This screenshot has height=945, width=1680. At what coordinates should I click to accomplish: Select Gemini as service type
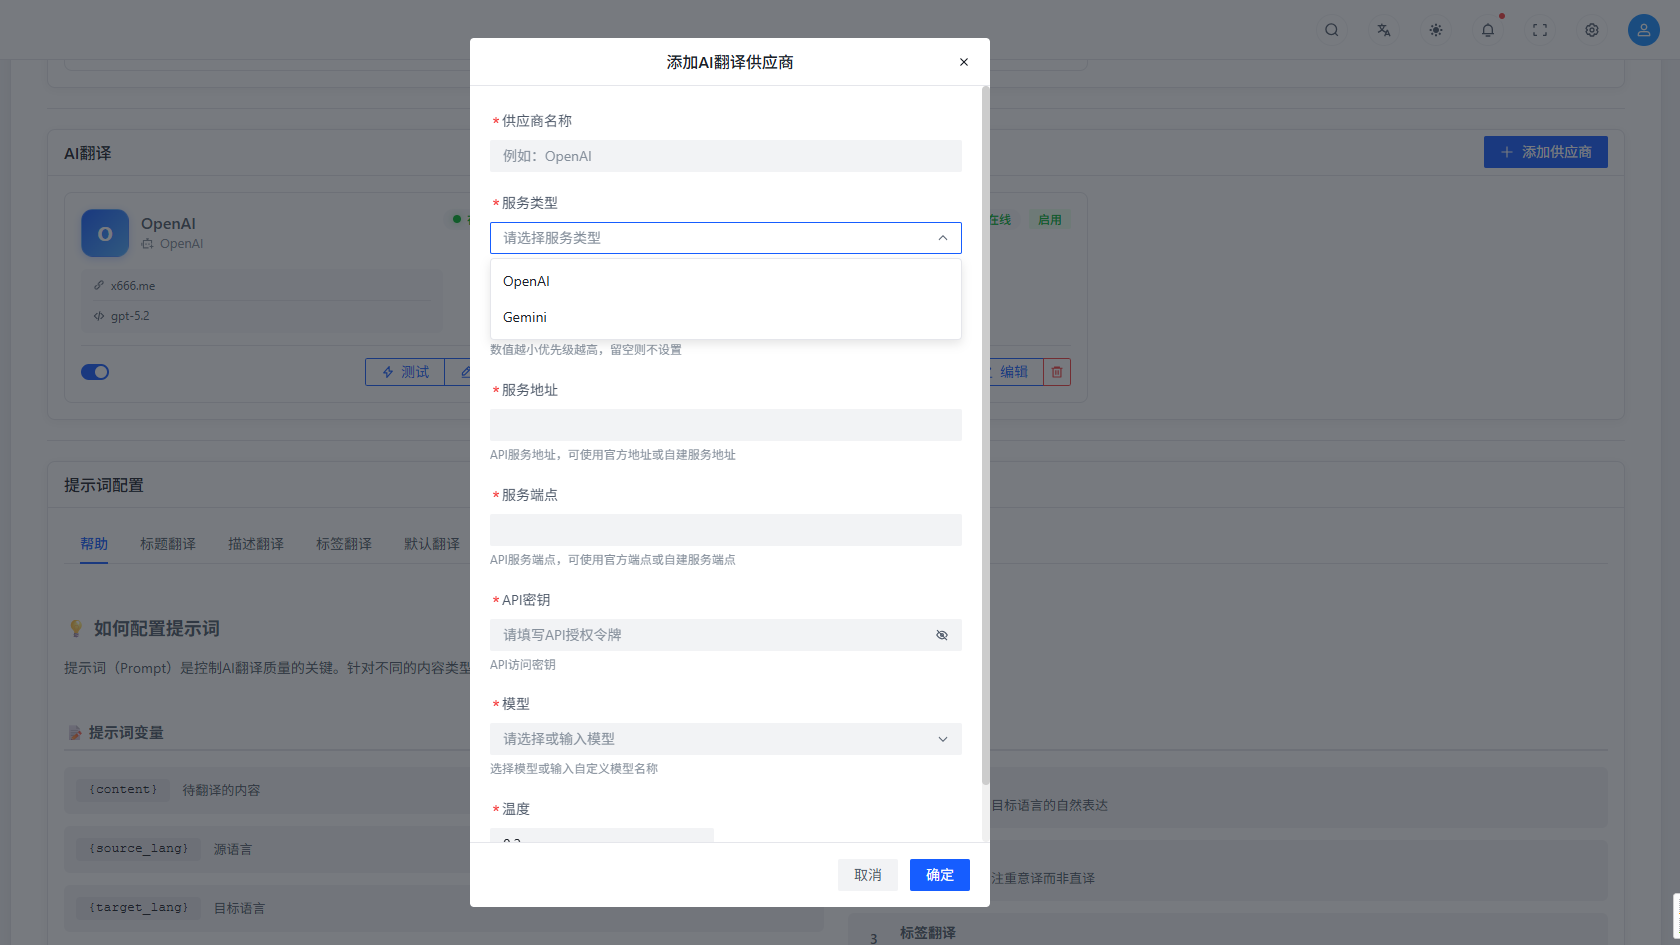pyautogui.click(x=524, y=317)
